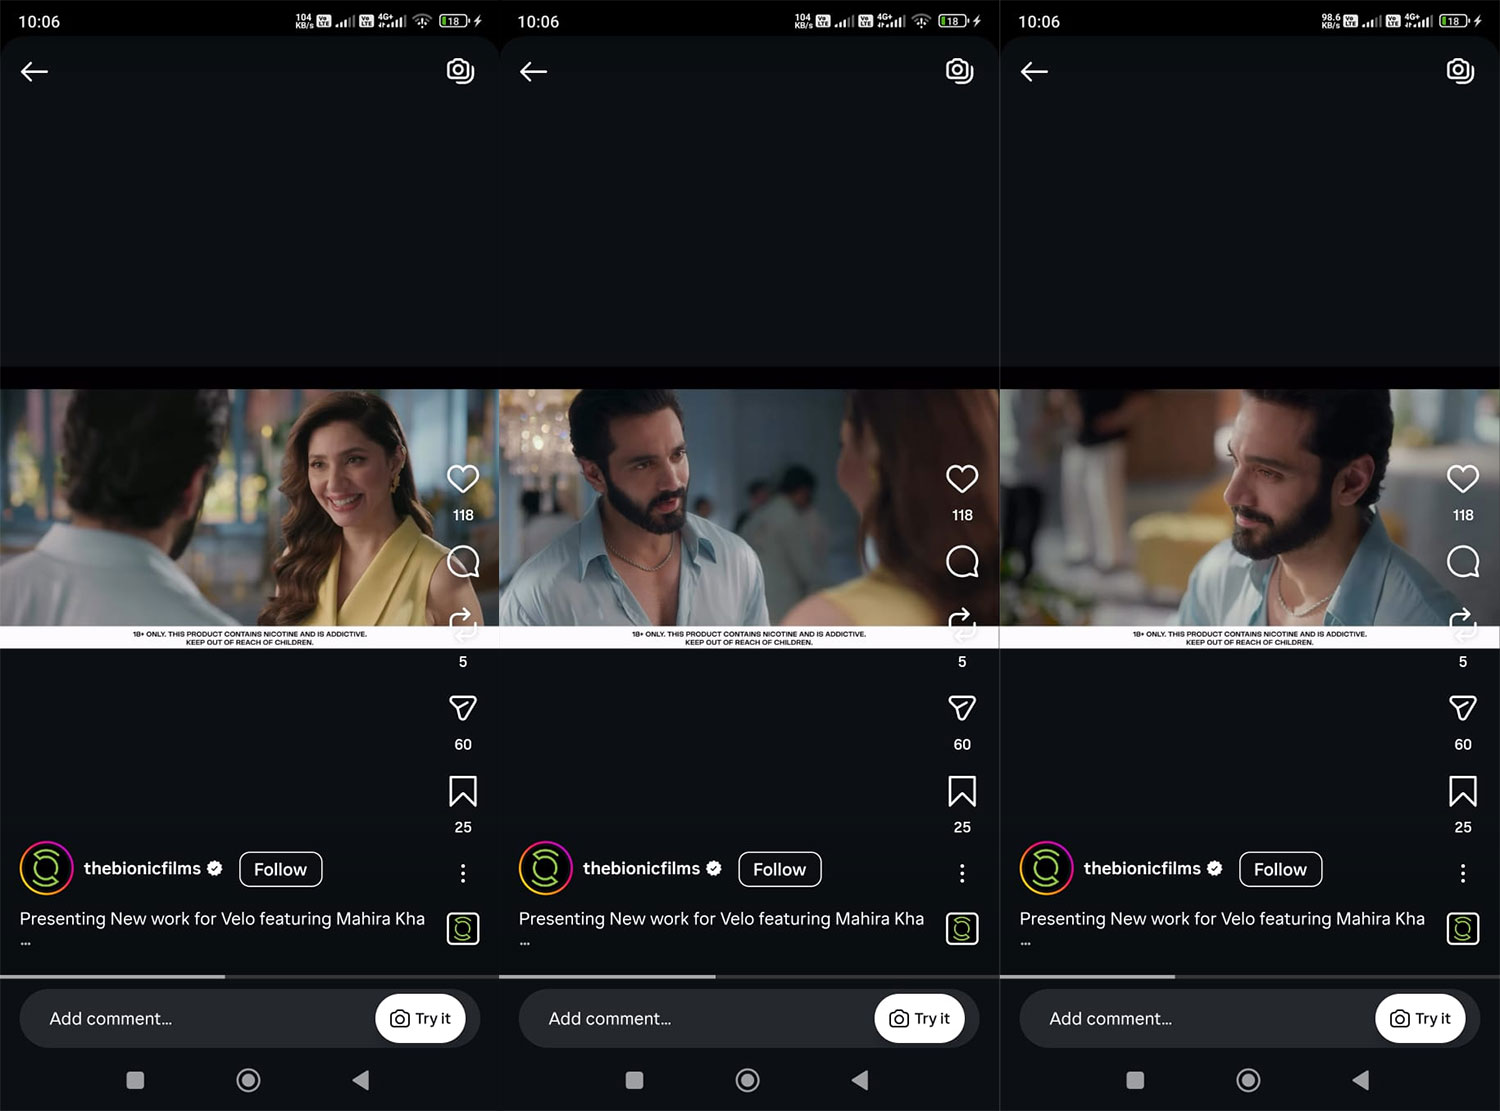Open the camera icon on the middle phone screen

[x=959, y=71]
